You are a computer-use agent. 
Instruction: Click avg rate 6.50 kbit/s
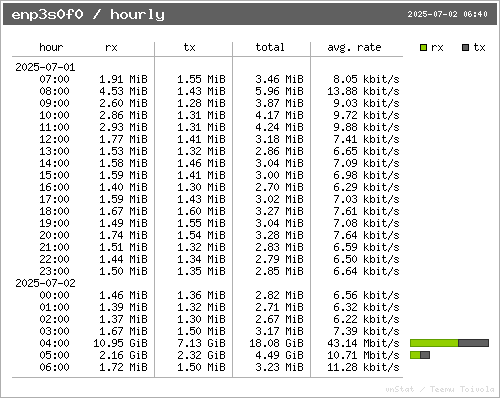tap(366, 259)
